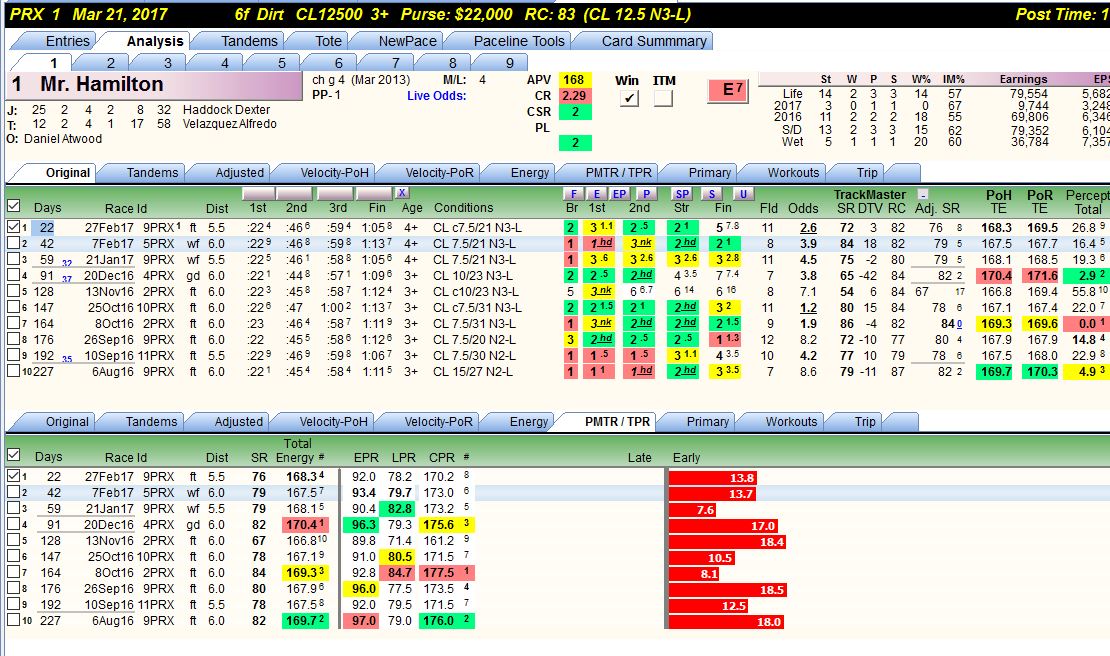Click the 177.5 CPR cell for 8Oct16
Viewport: 1110px width, 656px height.
pos(447,572)
